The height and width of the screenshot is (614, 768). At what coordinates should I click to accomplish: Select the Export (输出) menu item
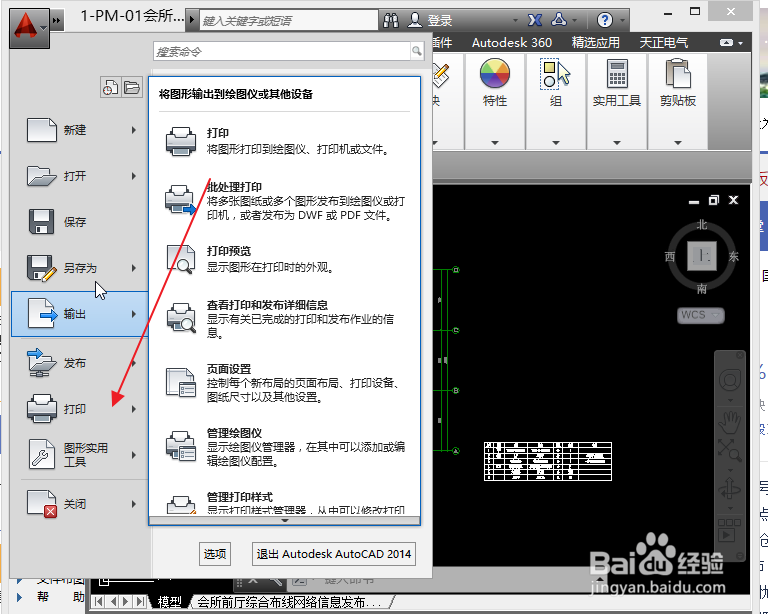pos(79,314)
